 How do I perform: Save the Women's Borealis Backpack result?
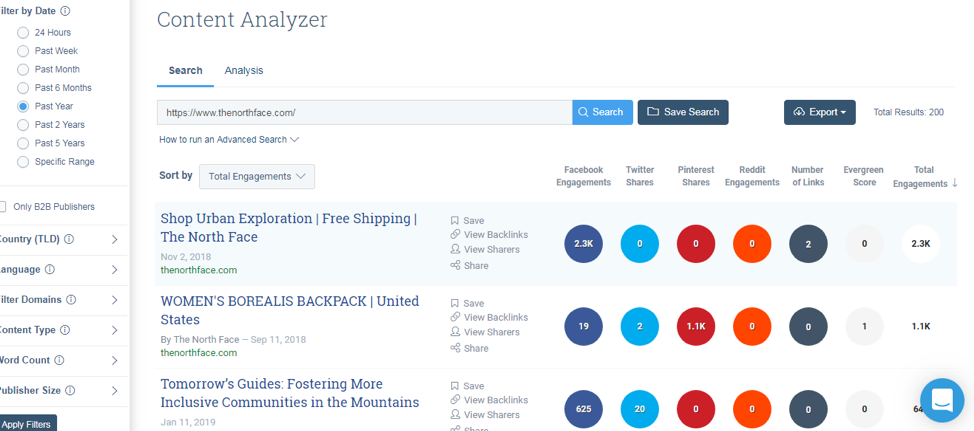coord(467,303)
